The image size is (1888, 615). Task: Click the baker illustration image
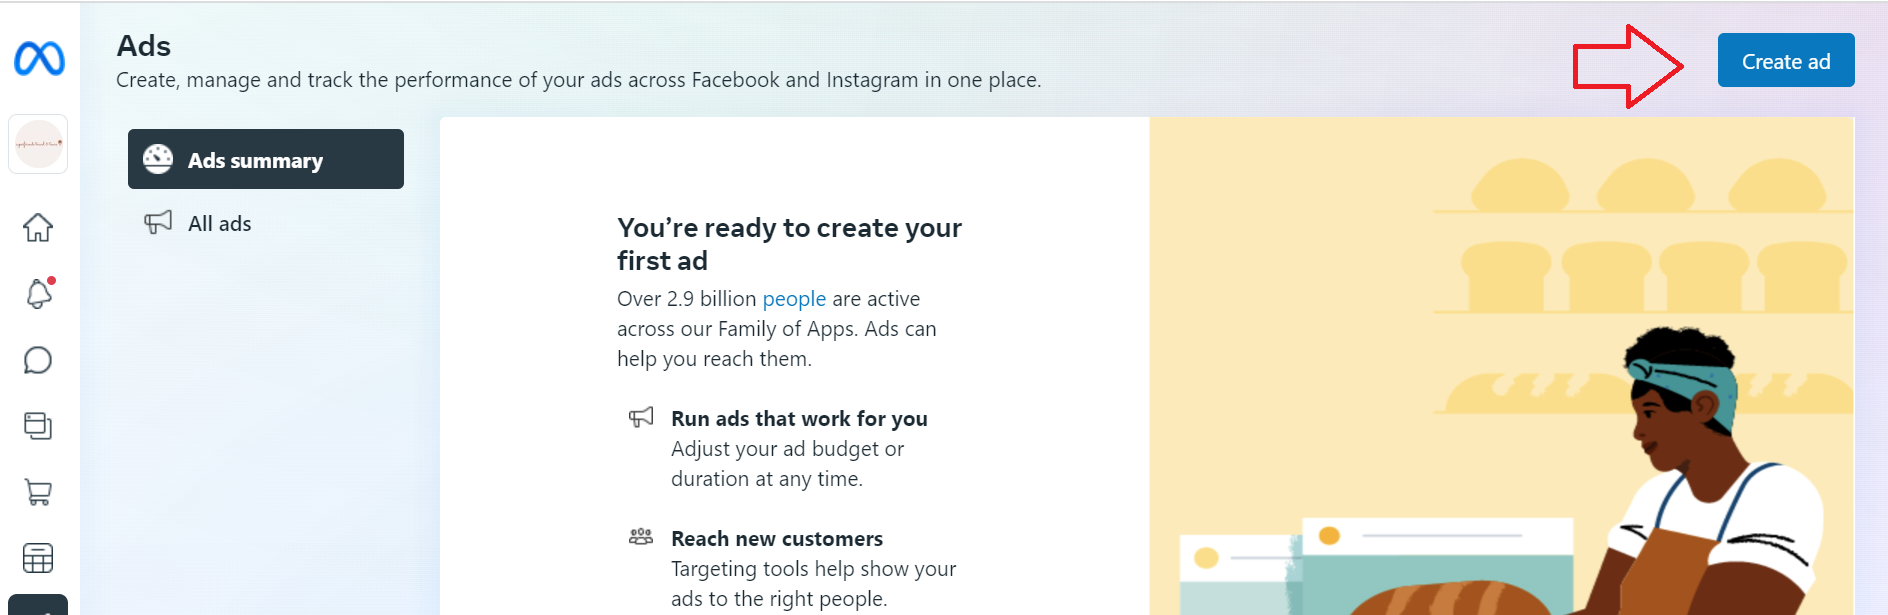click(x=1501, y=366)
